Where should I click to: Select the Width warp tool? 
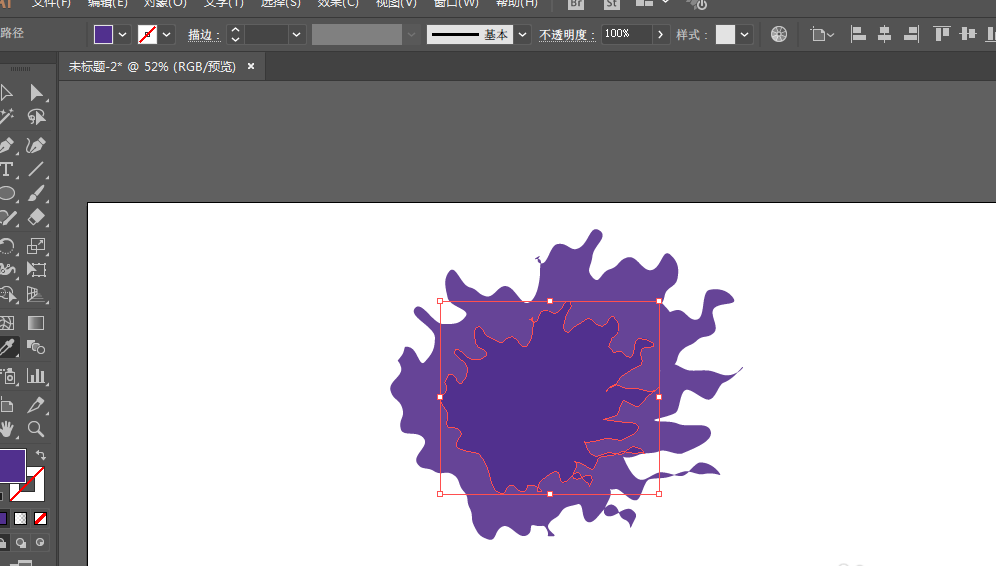[x=6, y=270]
